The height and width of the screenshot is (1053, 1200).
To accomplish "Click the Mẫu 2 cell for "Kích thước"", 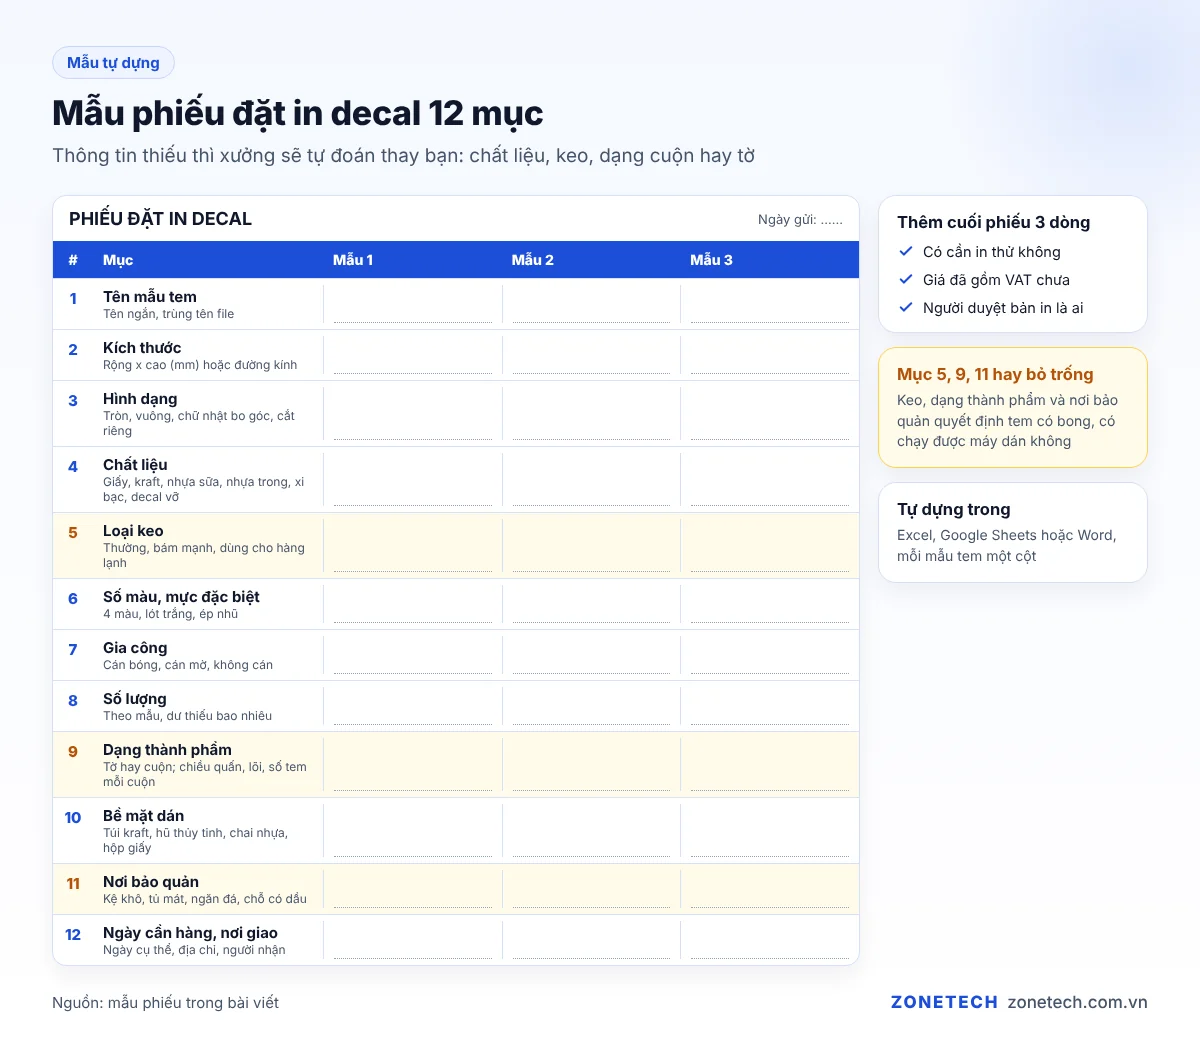I will (x=591, y=355).
